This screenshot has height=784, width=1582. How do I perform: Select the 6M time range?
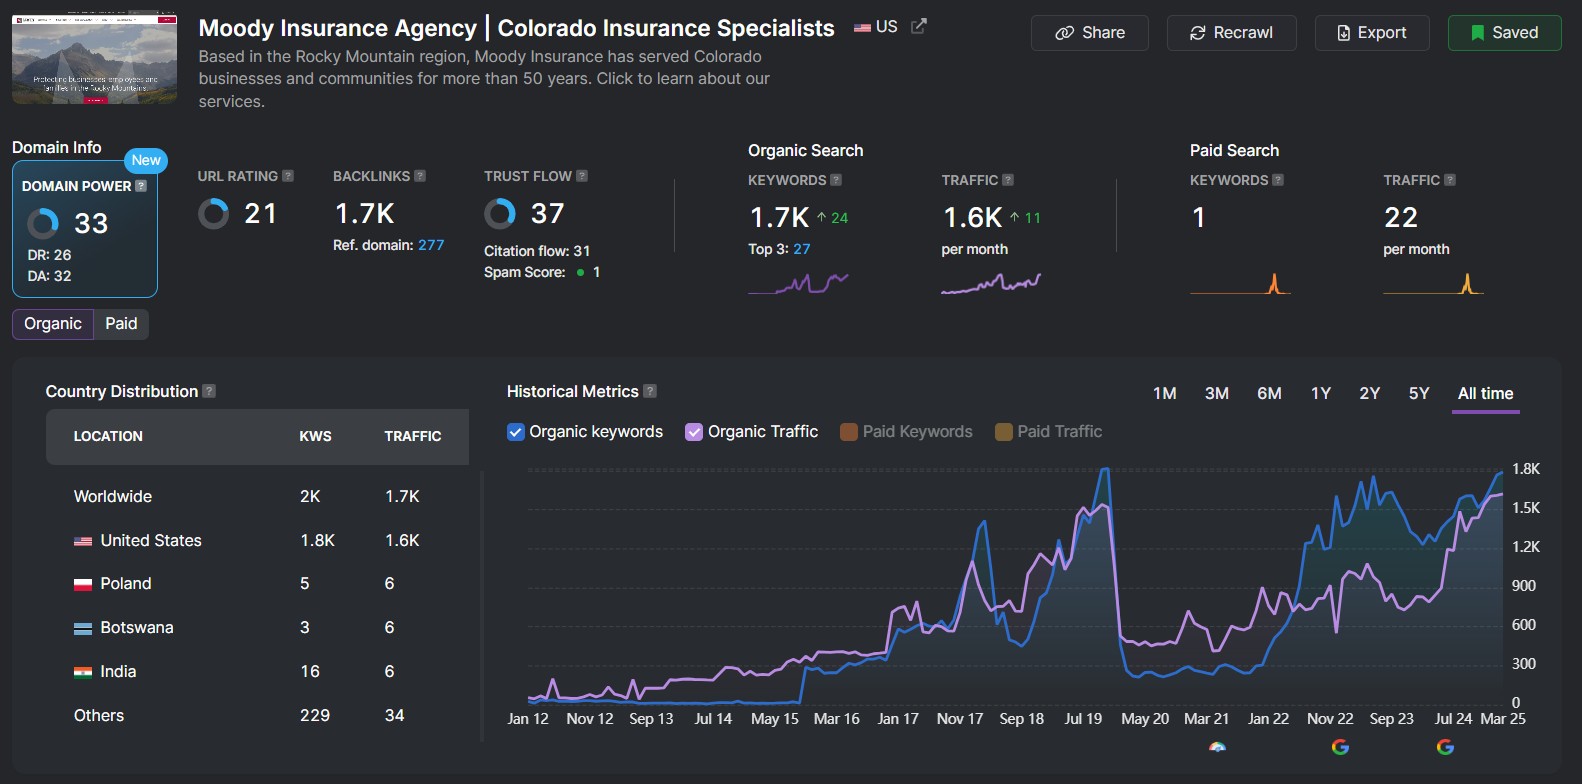(1269, 393)
